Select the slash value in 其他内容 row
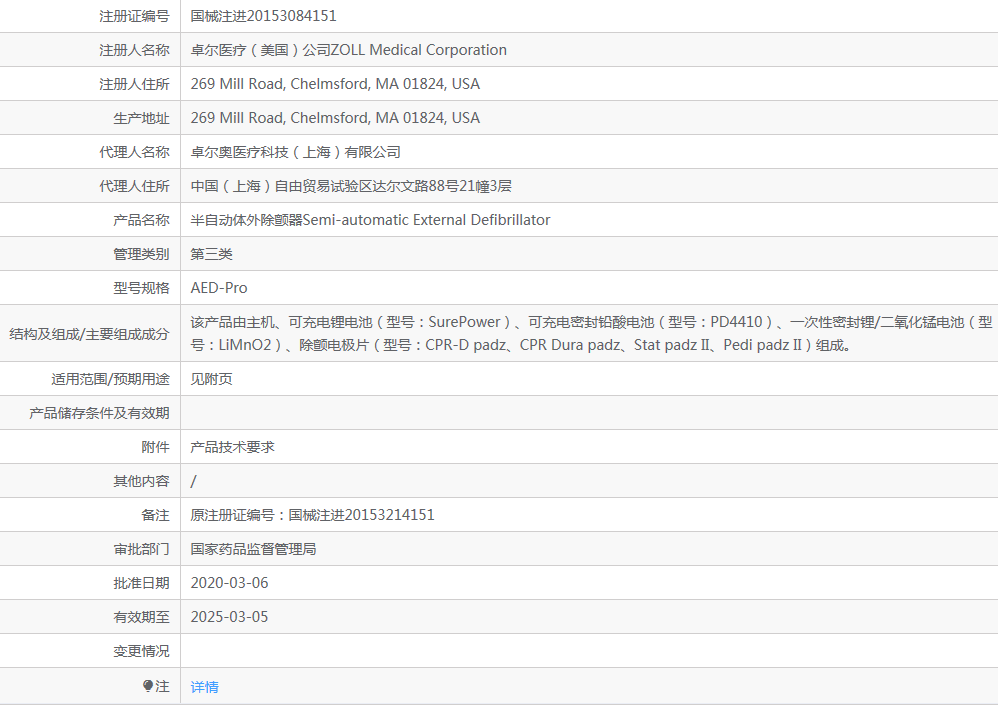998x708 pixels. pos(193,481)
